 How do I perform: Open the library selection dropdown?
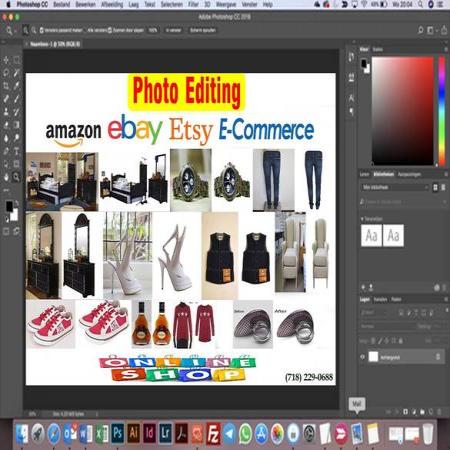(395, 188)
